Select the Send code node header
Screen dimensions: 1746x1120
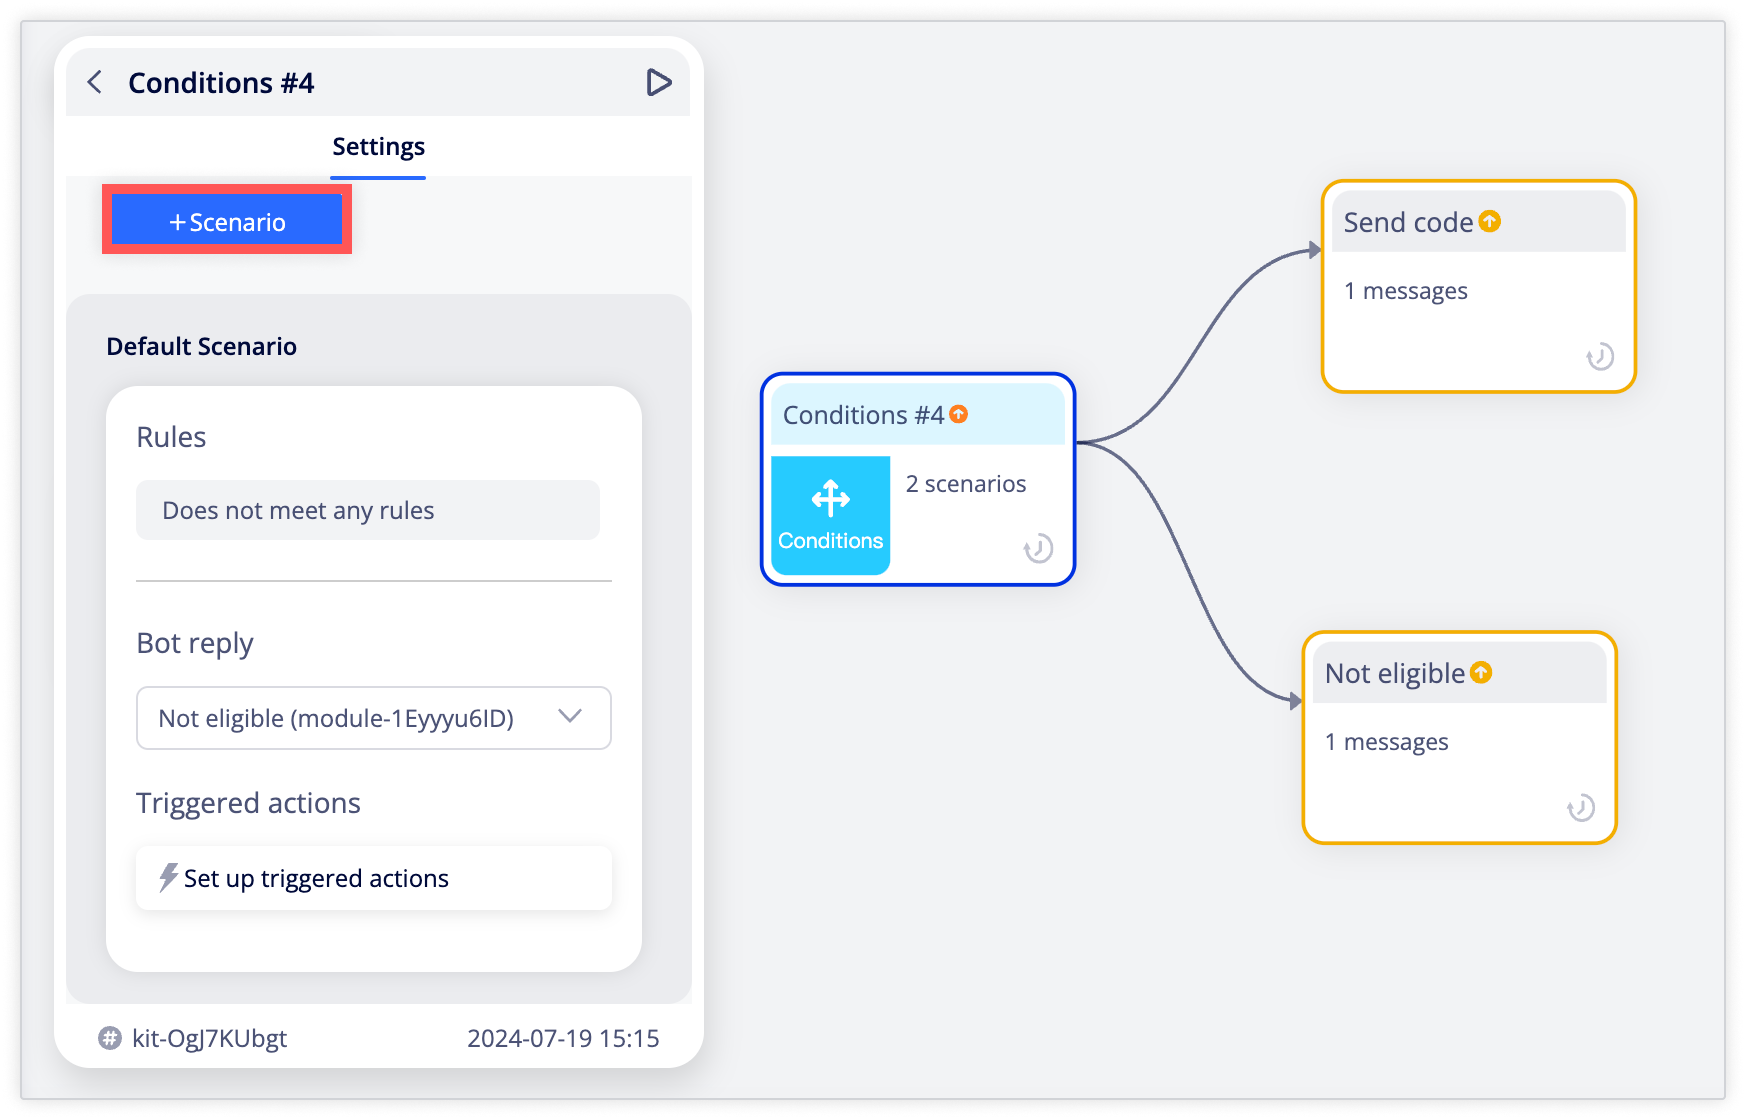1478,222
